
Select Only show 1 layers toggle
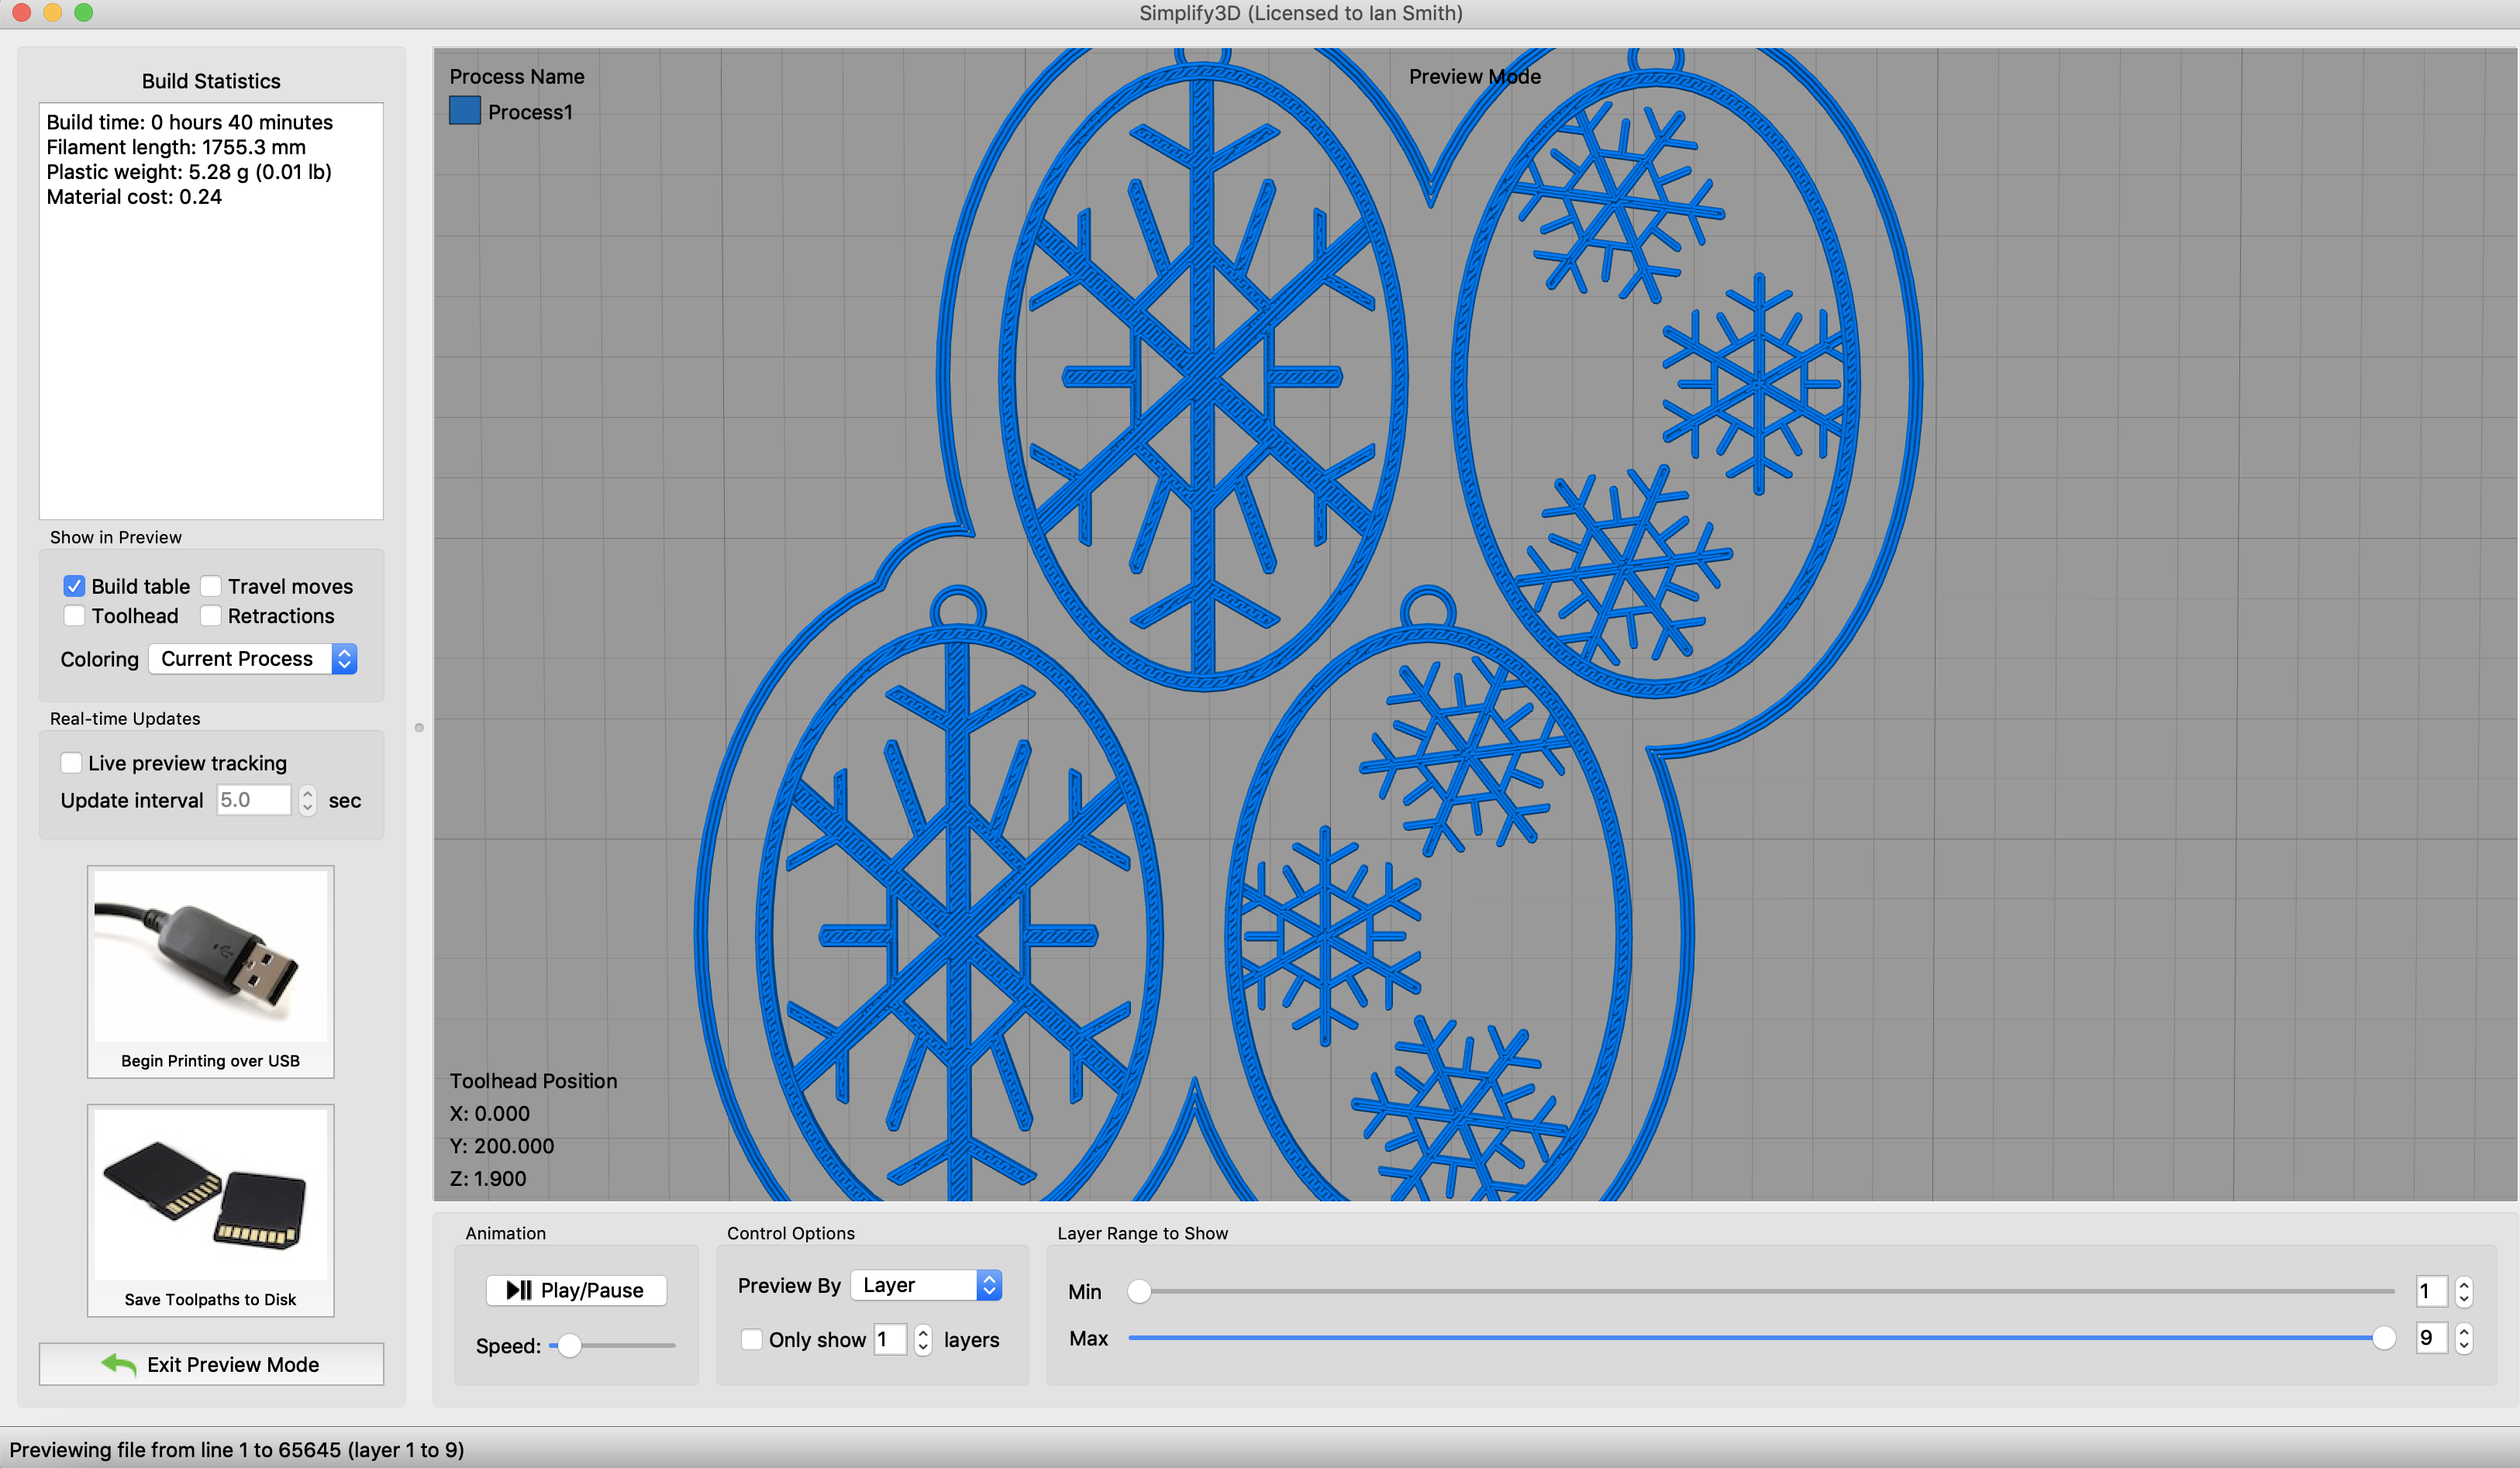pos(746,1339)
